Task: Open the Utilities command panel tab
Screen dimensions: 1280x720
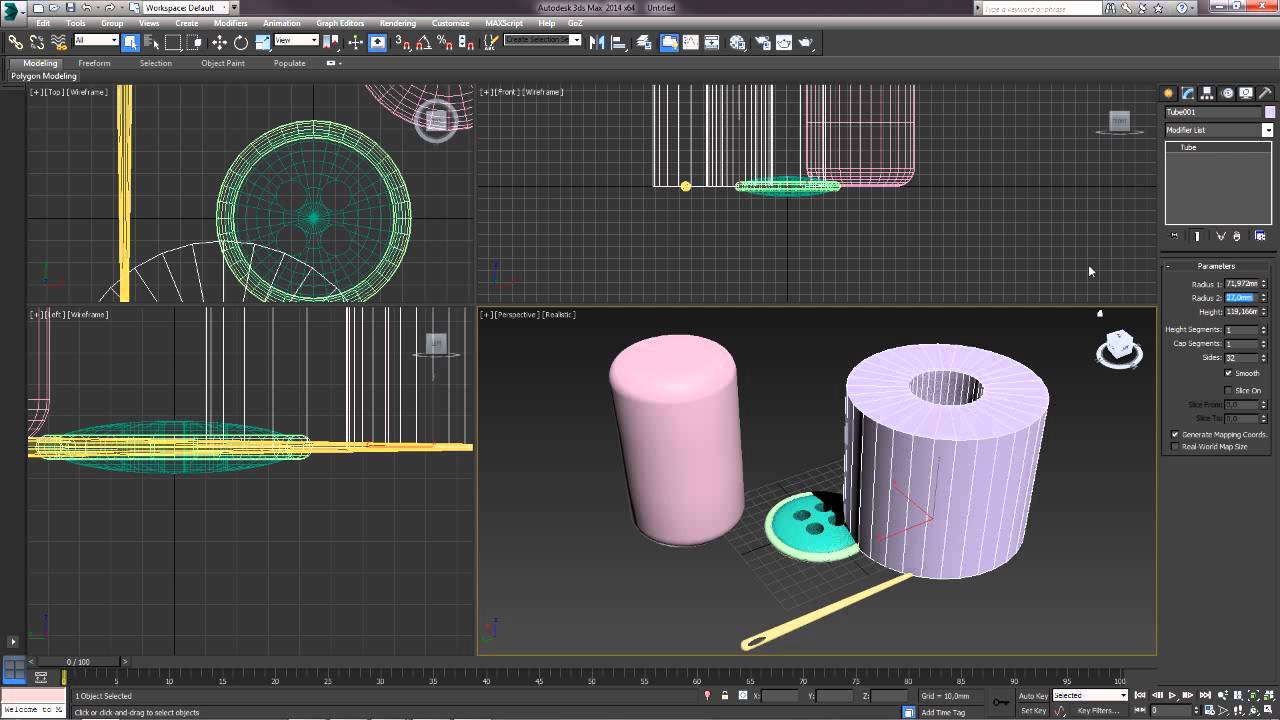Action: [1265, 93]
